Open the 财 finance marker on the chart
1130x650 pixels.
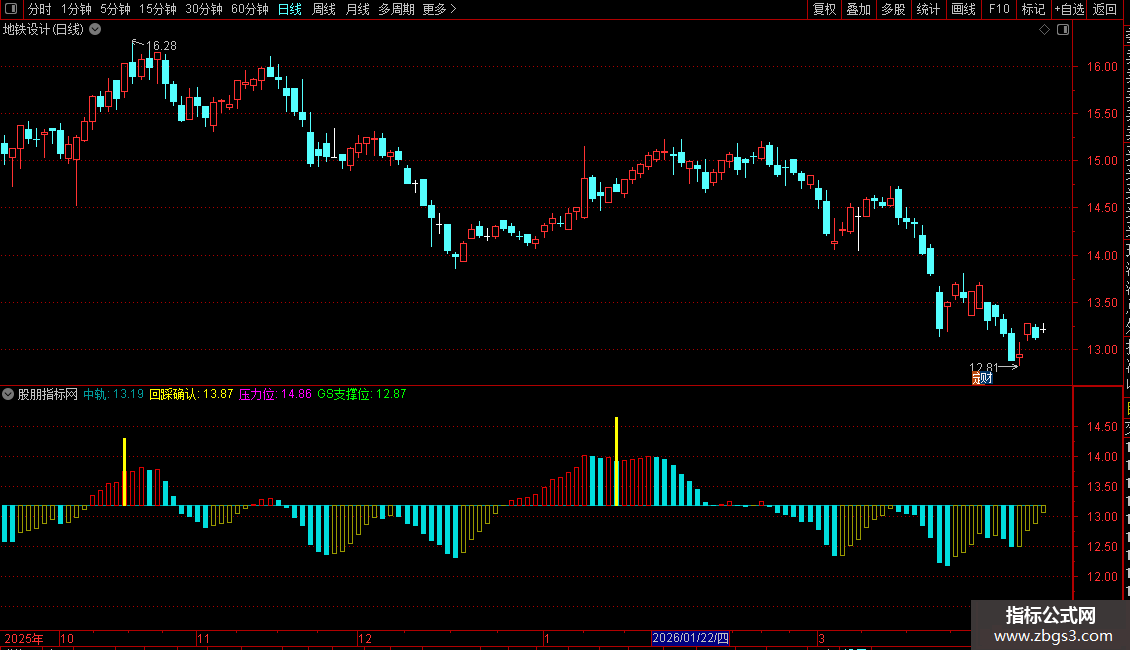pyautogui.click(x=987, y=378)
